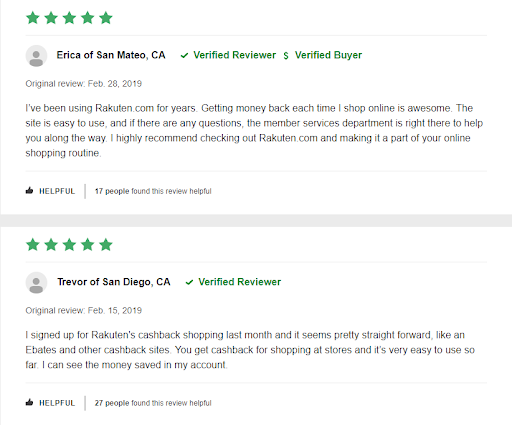This screenshot has height=425, width=512.
Task: Mark Trevor's review as HELPFUL
Action: point(50,403)
